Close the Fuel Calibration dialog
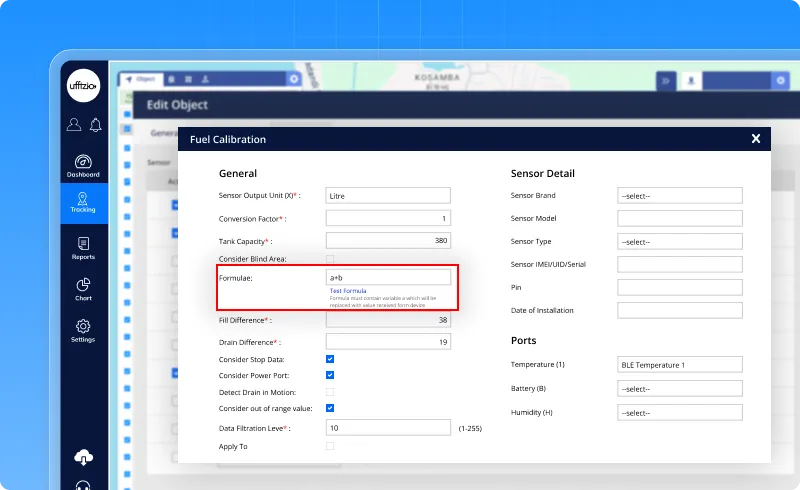The height and width of the screenshot is (490, 800). coord(756,139)
